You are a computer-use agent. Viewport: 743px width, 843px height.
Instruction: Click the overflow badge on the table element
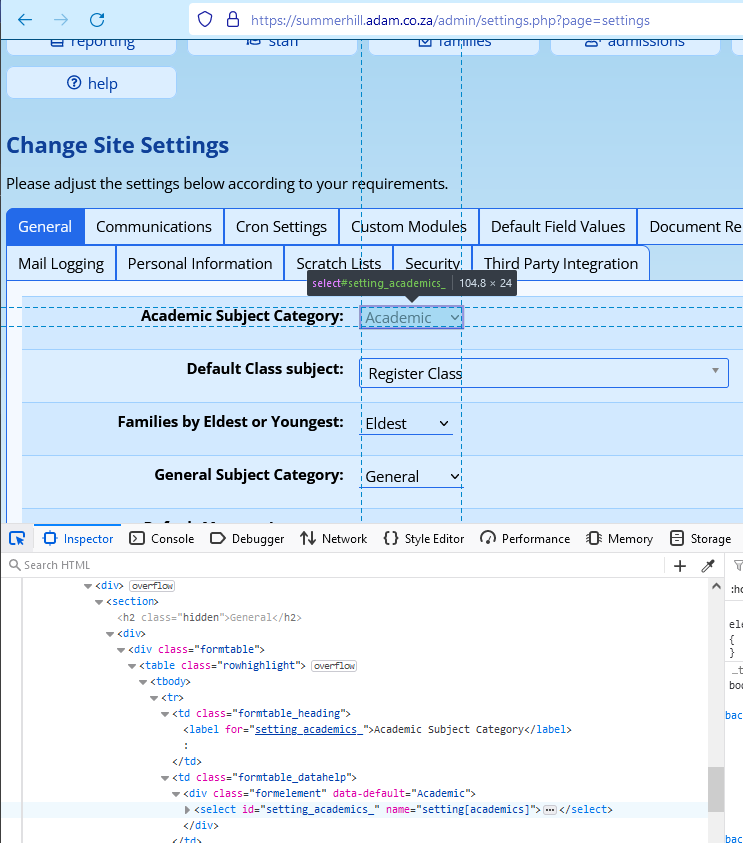(334, 666)
